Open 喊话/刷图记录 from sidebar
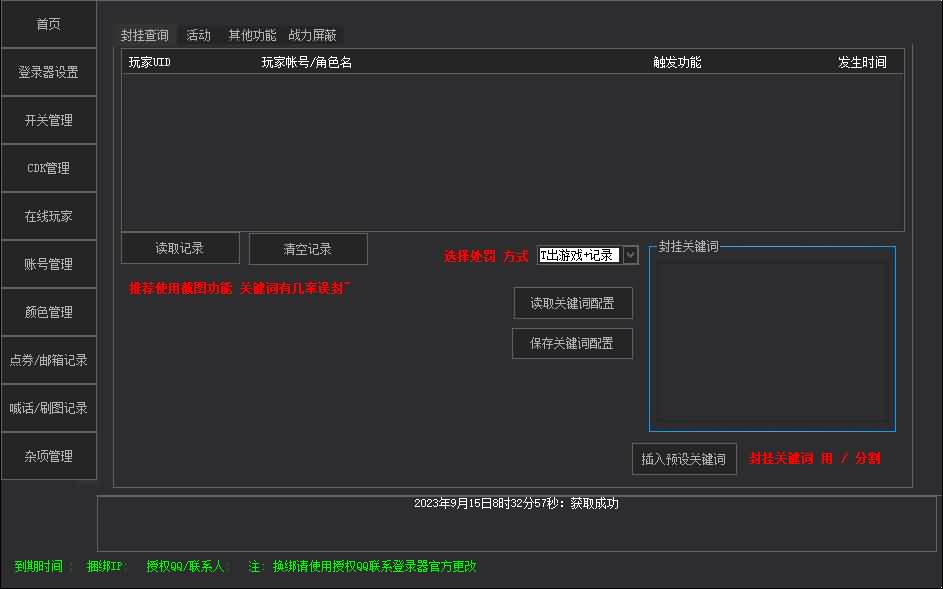The width and height of the screenshot is (943, 589). (x=48, y=407)
